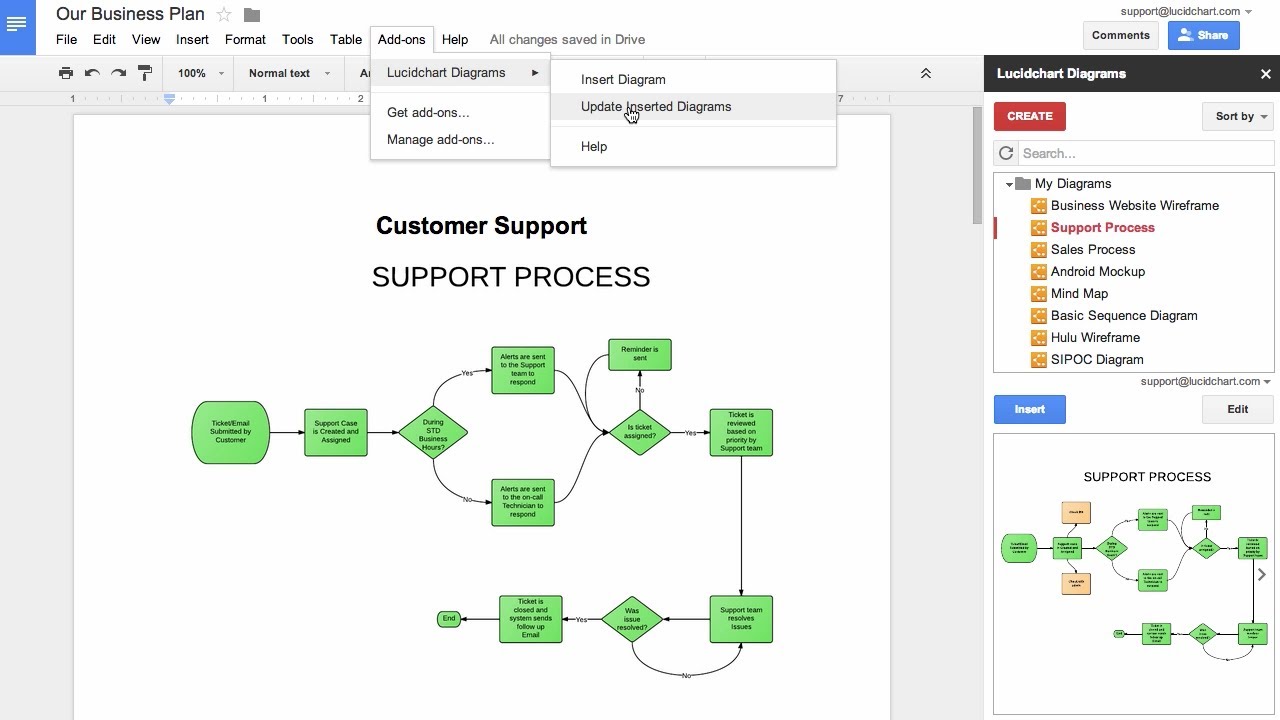Collapse the My Diagrams tree
1280x720 pixels.
(x=1009, y=184)
